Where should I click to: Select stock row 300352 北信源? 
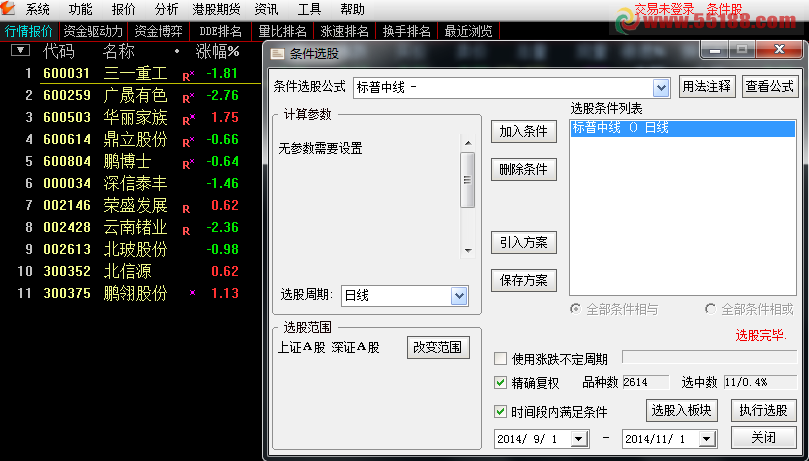[x=132, y=271]
